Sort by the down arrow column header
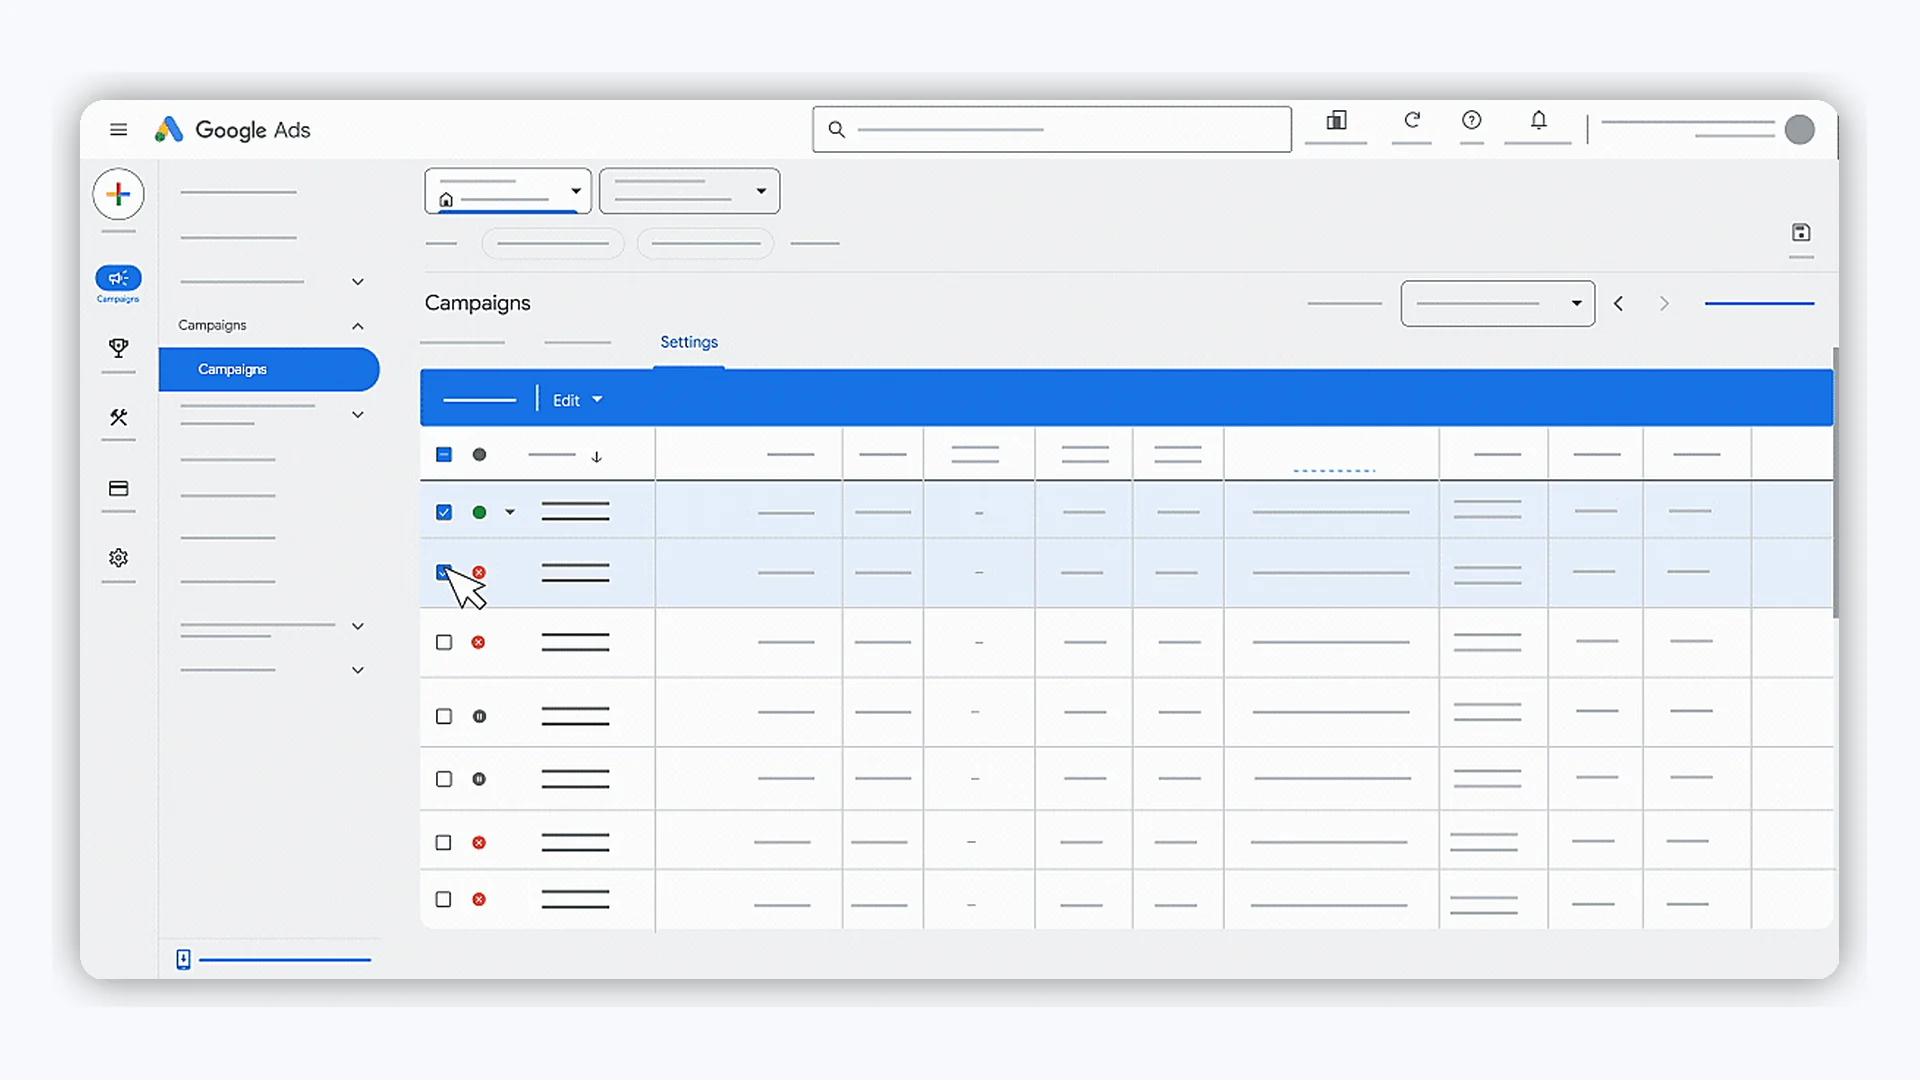1920x1080 pixels. point(596,457)
